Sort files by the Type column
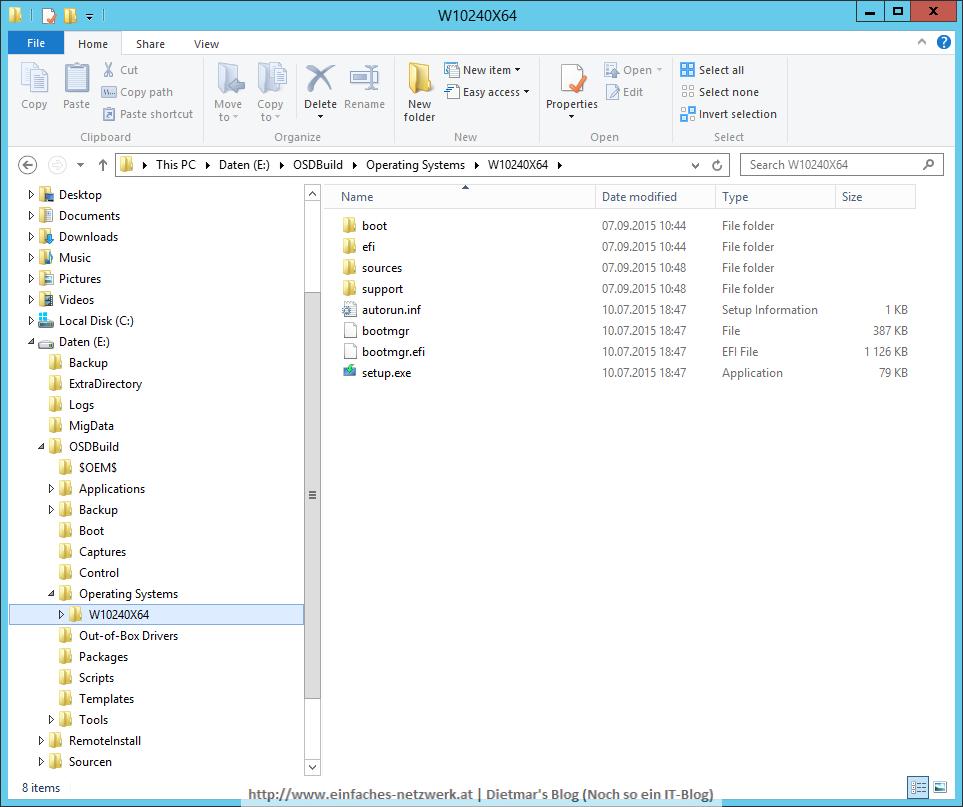This screenshot has width=963, height=807. (x=774, y=197)
